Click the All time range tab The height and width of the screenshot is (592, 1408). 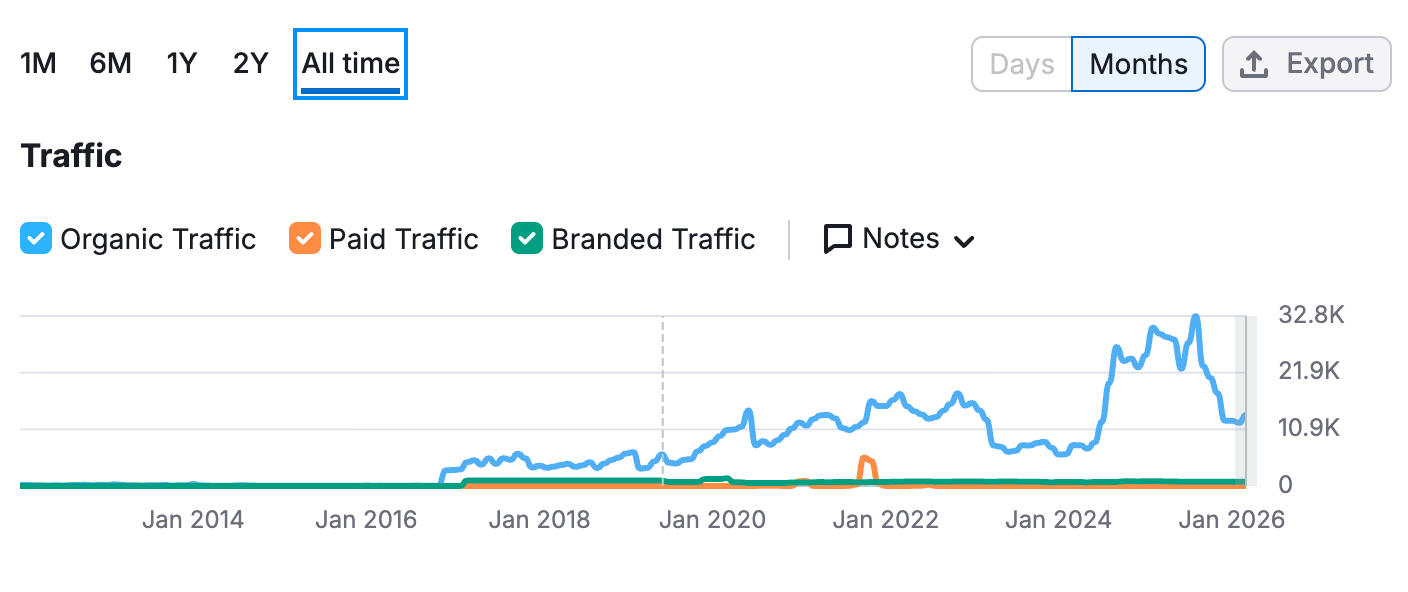[351, 64]
